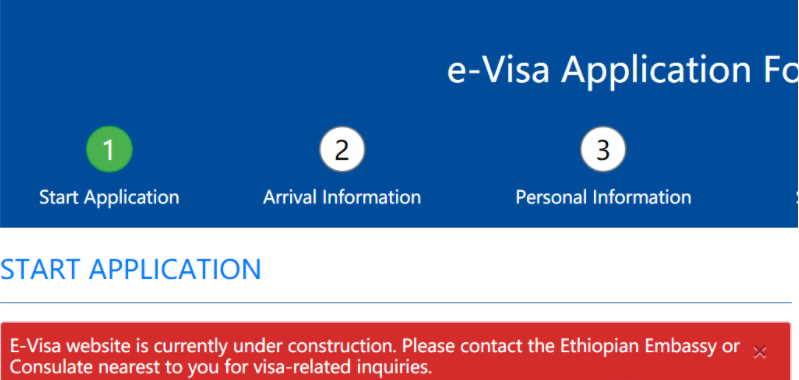Screen dimensions: 799x380
Task: Click the number 2 inside the white circle
Action: [342, 150]
